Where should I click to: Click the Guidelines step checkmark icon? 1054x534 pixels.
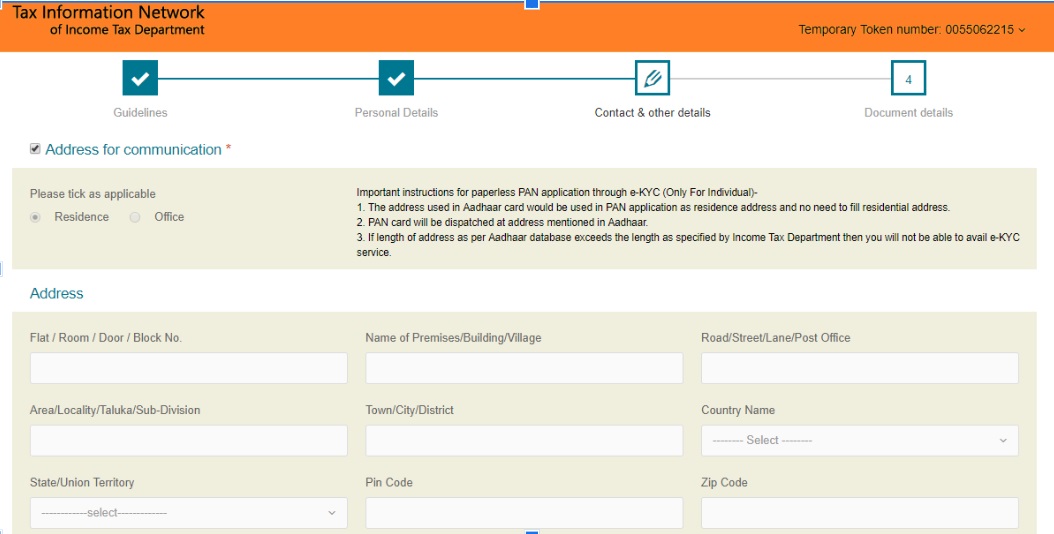point(140,78)
